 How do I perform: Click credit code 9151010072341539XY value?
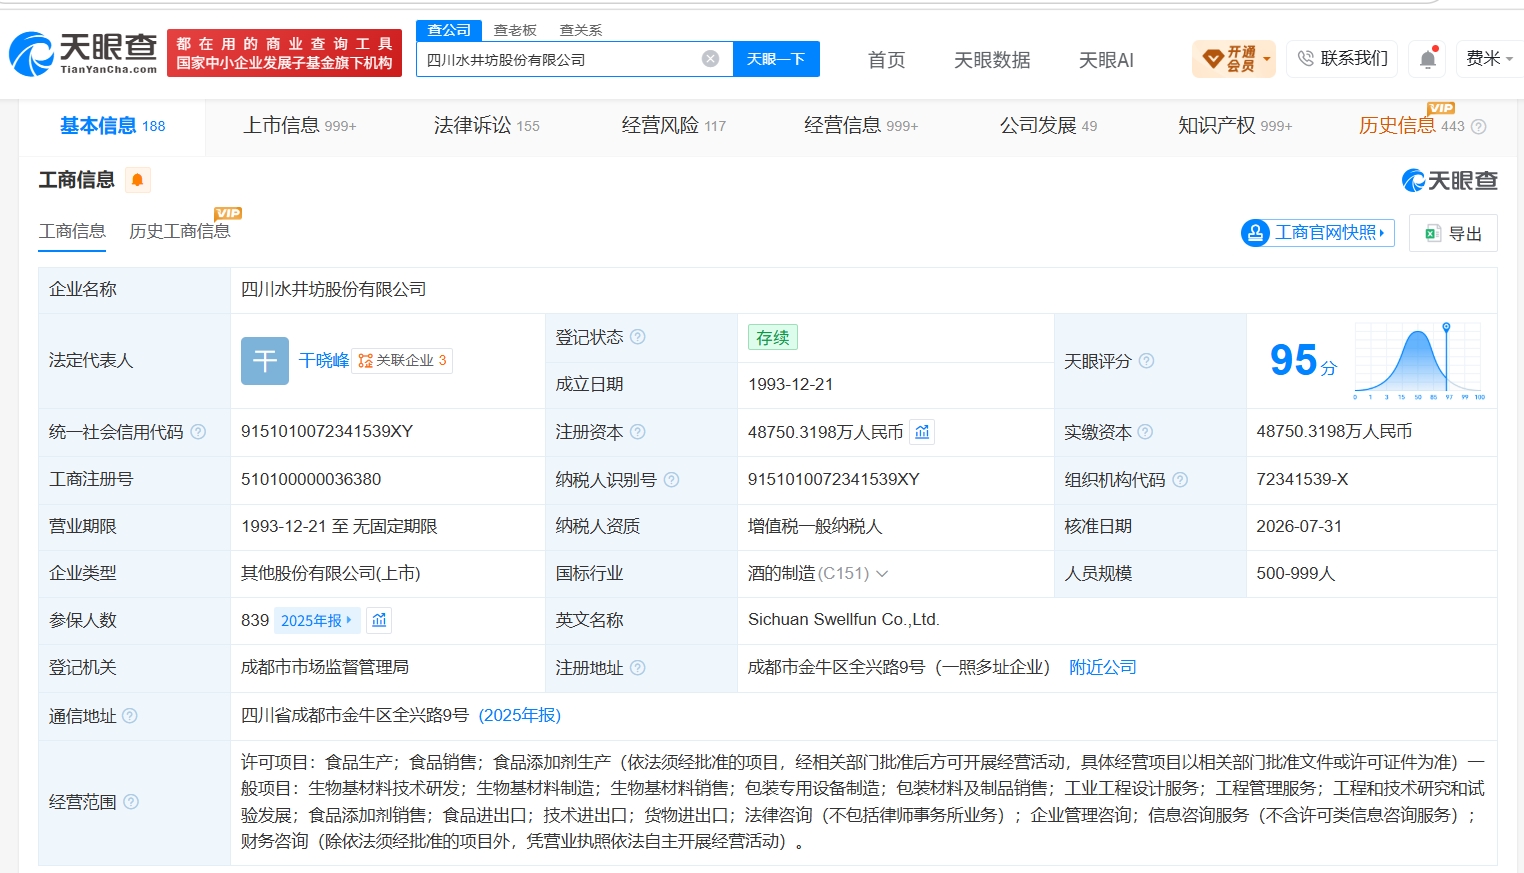[x=327, y=432]
